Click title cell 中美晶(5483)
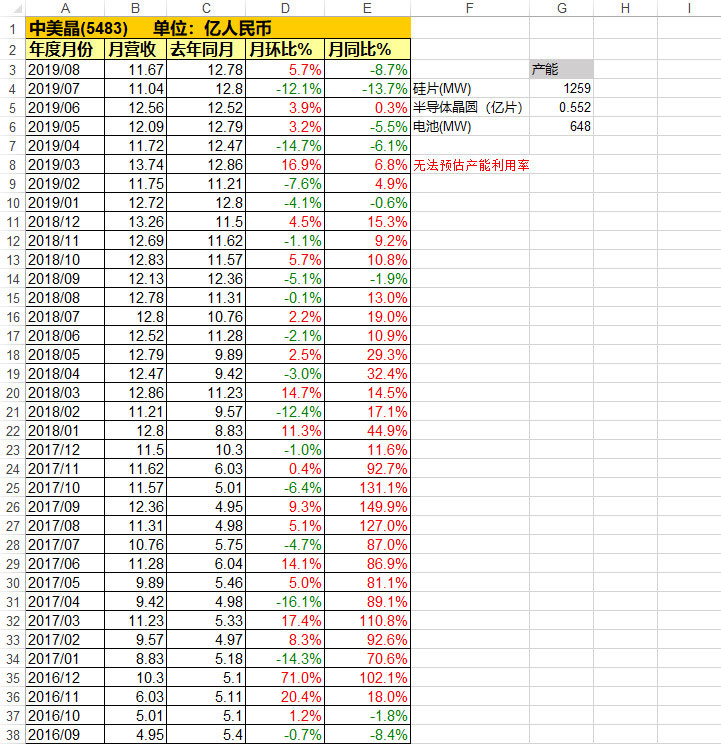The width and height of the screenshot is (721, 744). click(218, 28)
